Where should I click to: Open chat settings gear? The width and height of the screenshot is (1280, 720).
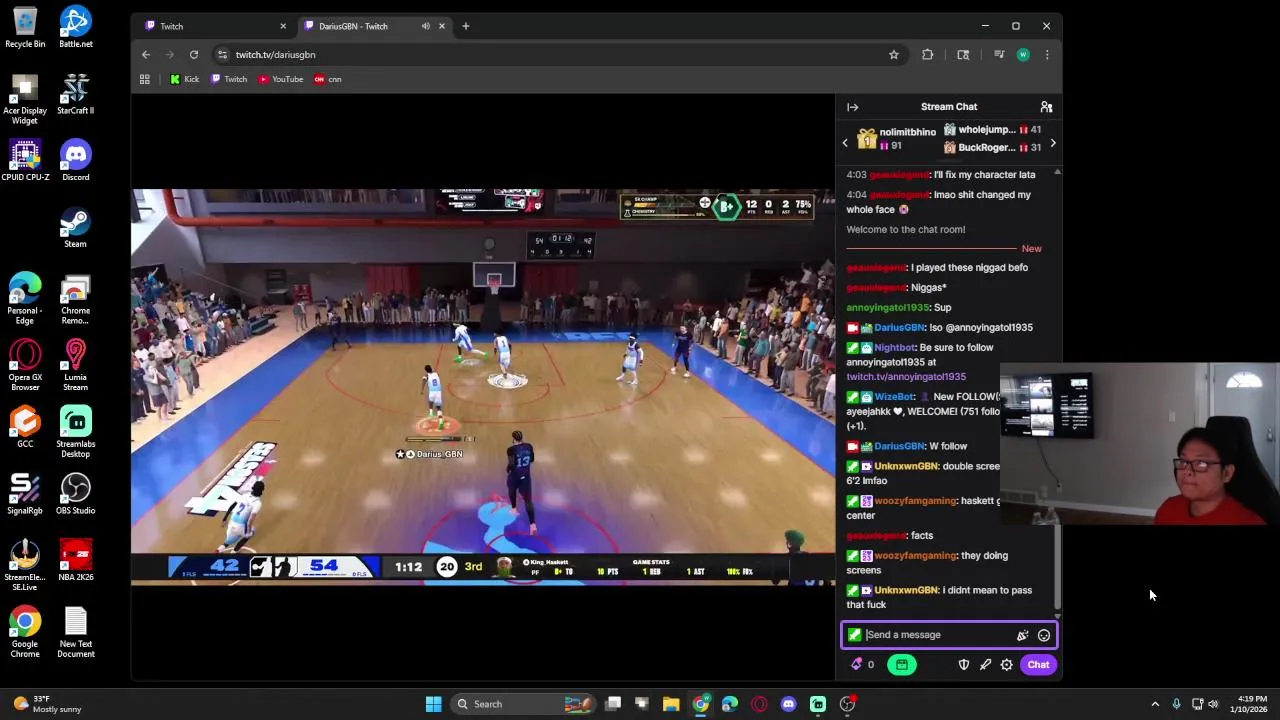click(1007, 665)
